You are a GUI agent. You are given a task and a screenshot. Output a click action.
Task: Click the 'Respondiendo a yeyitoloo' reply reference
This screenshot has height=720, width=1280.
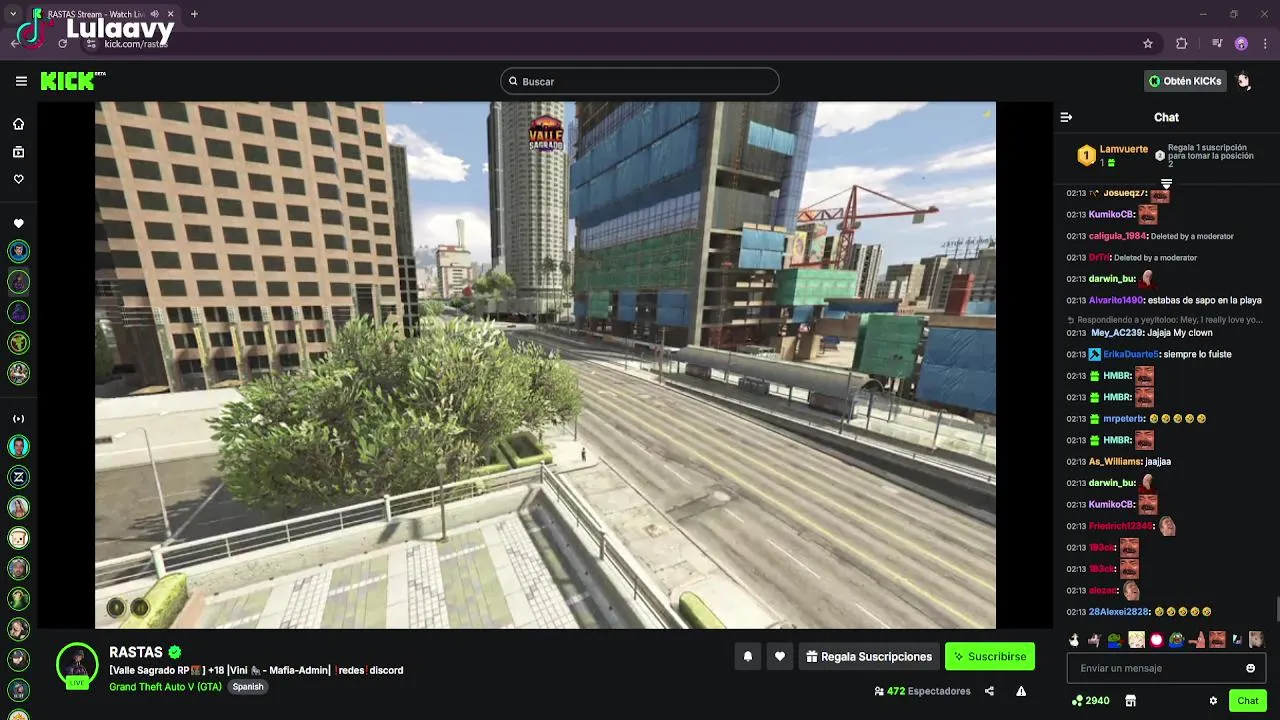coord(1165,320)
